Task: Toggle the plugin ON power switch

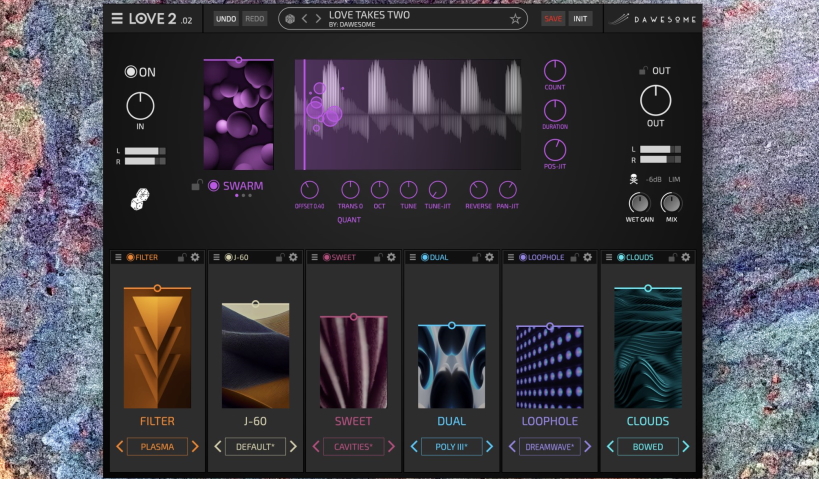Action: [x=131, y=72]
